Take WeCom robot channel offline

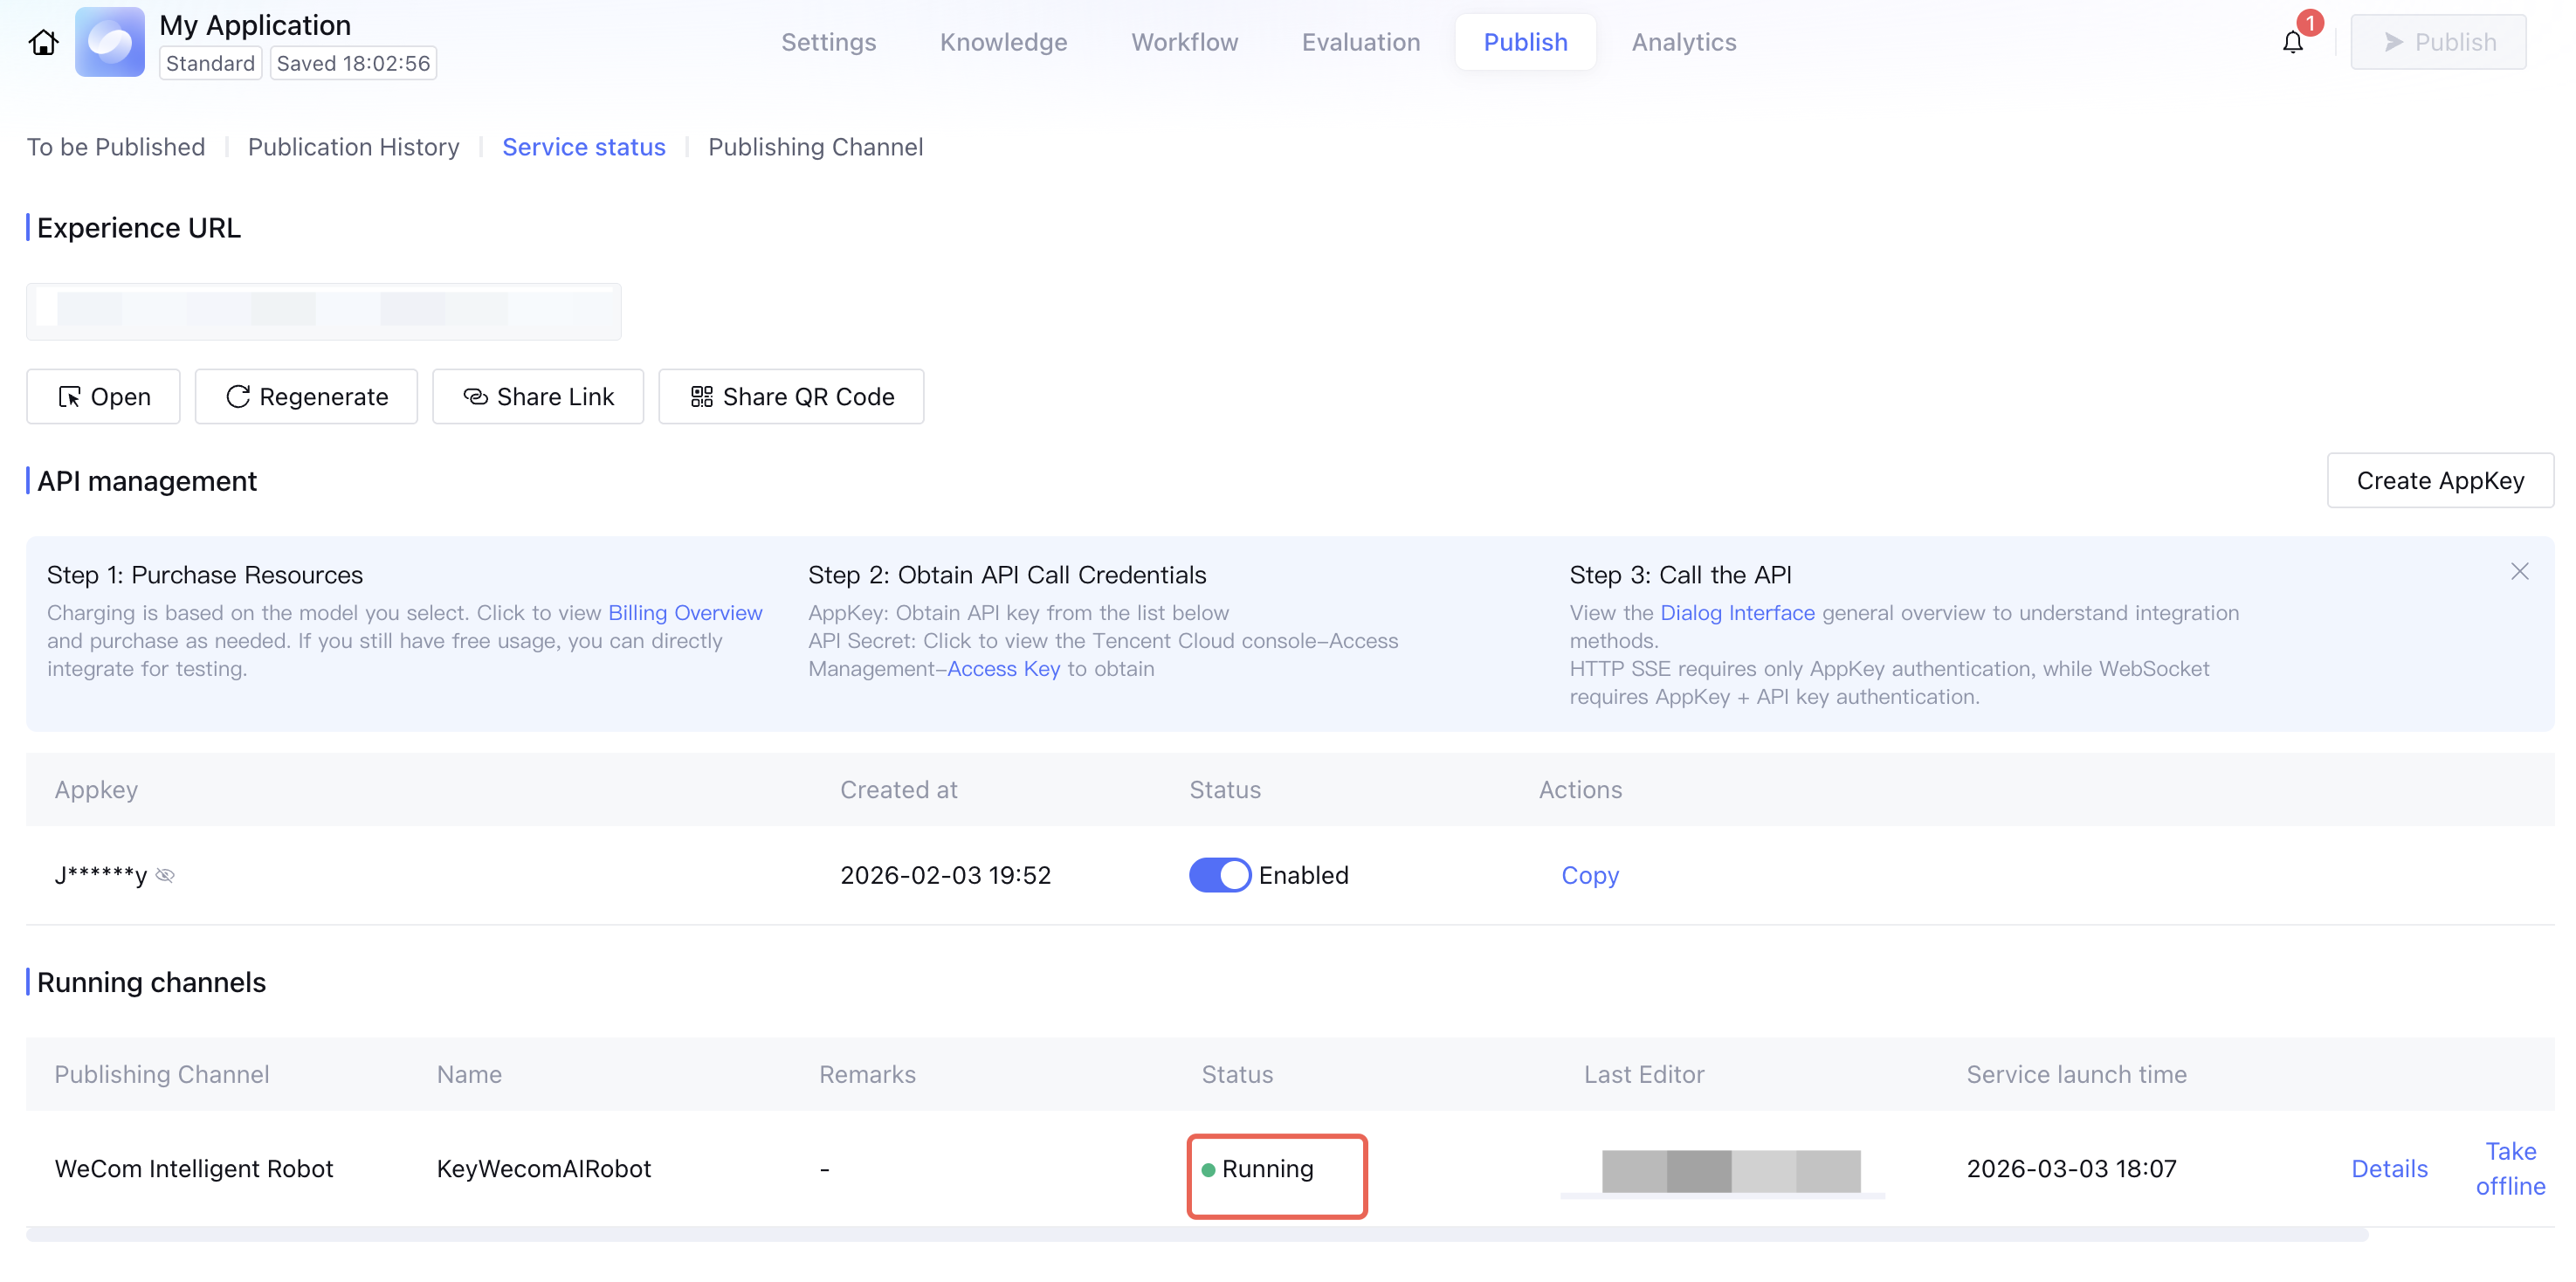[2510, 1168]
